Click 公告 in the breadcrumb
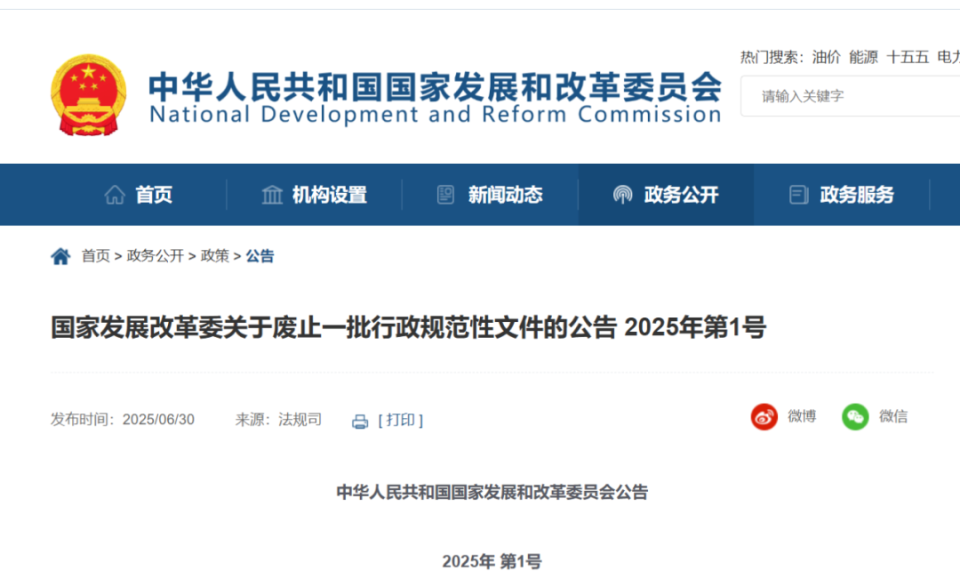Viewport: 960px width, 587px height. pos(260,256)
